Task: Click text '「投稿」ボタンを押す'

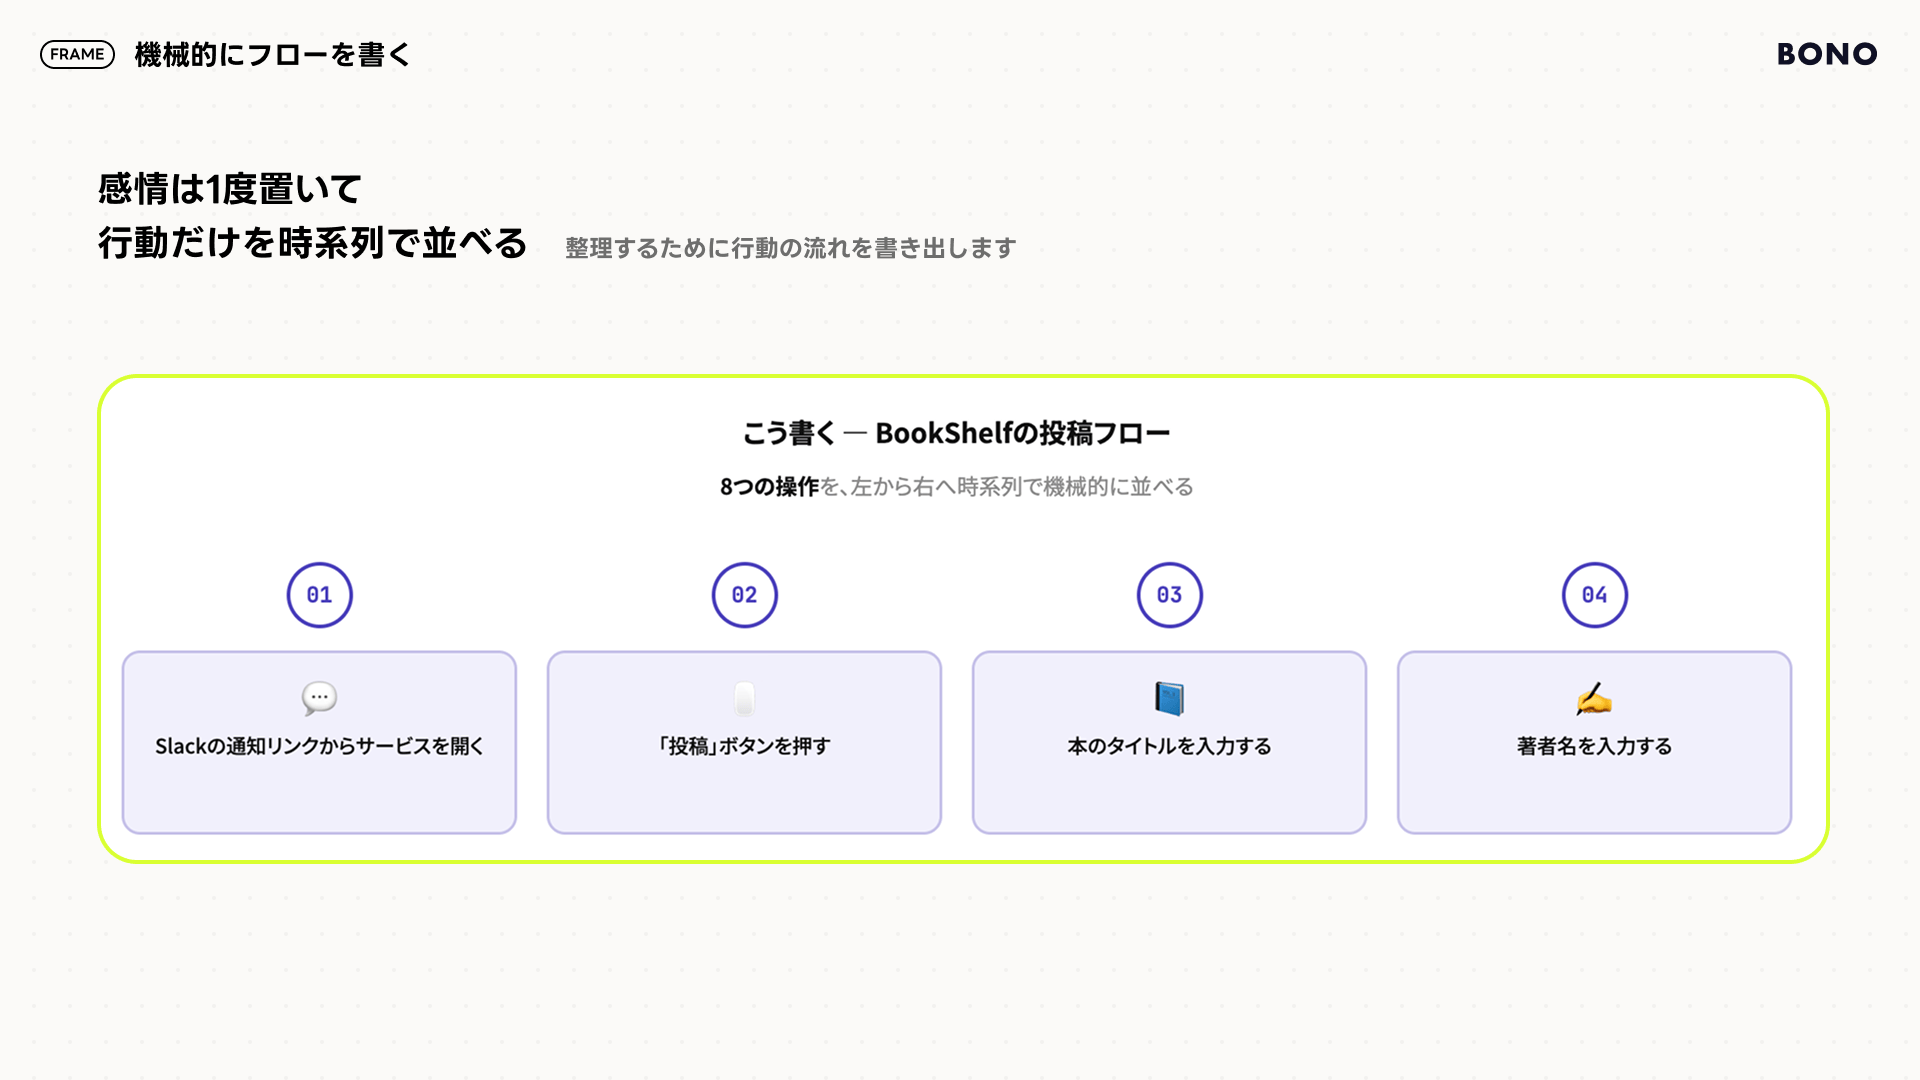Action: (744, 746)
